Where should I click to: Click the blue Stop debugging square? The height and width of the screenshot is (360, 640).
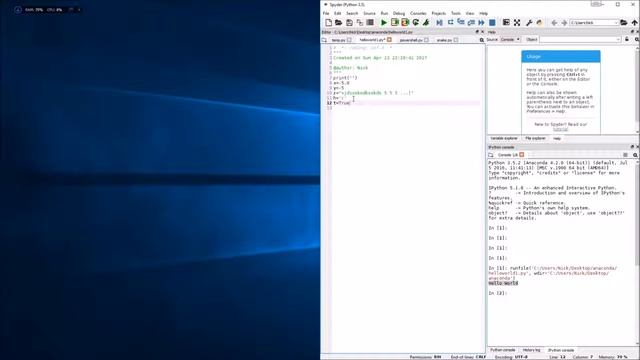pyautogui.click(x=492, y=23)
